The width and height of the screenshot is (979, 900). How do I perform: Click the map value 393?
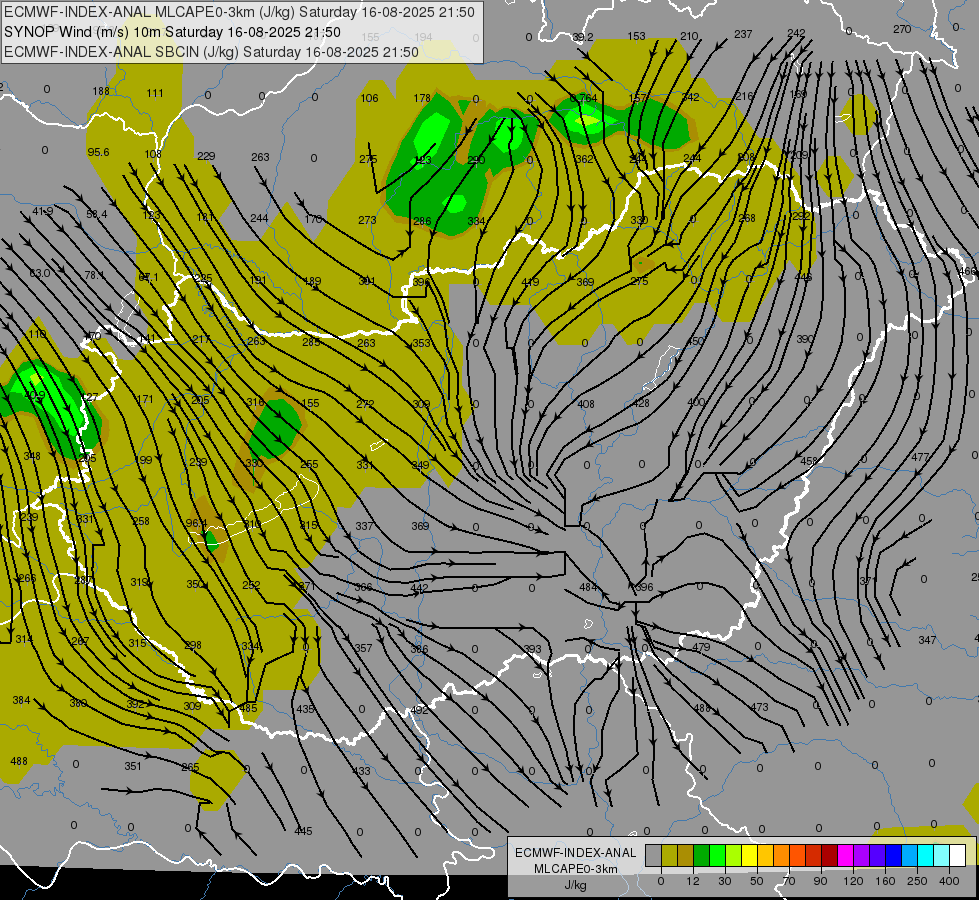coord(533,650)
